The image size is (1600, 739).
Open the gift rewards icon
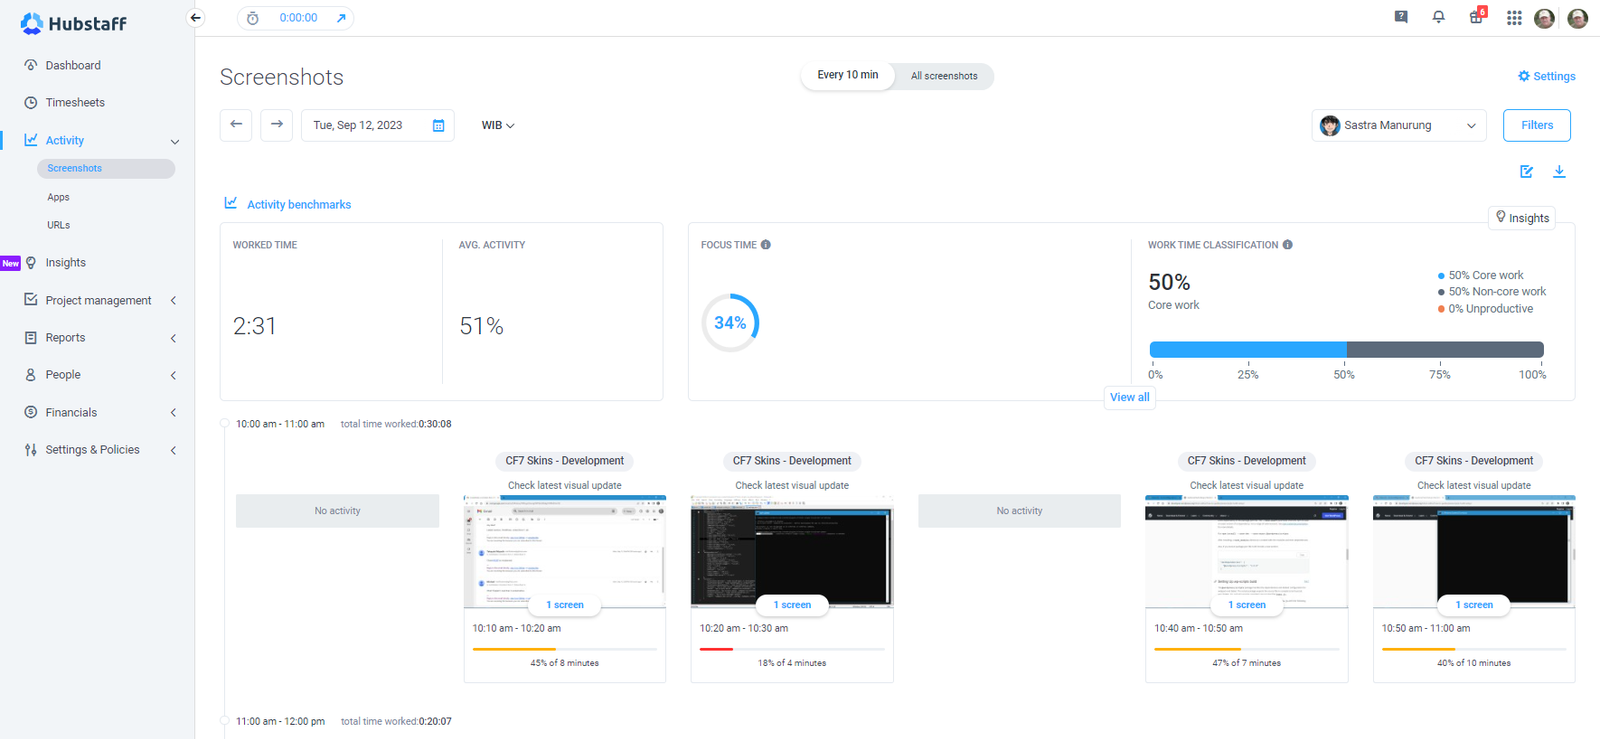(x=1476, y=17)
